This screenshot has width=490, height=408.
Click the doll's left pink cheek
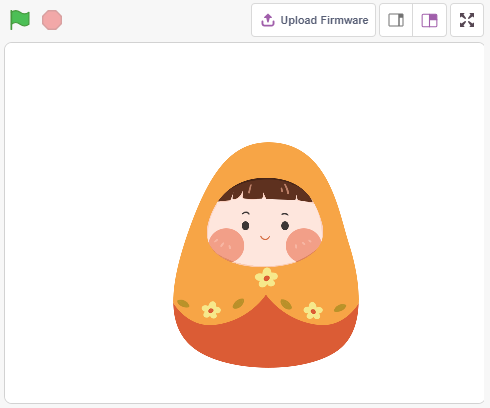click(226, 245)
